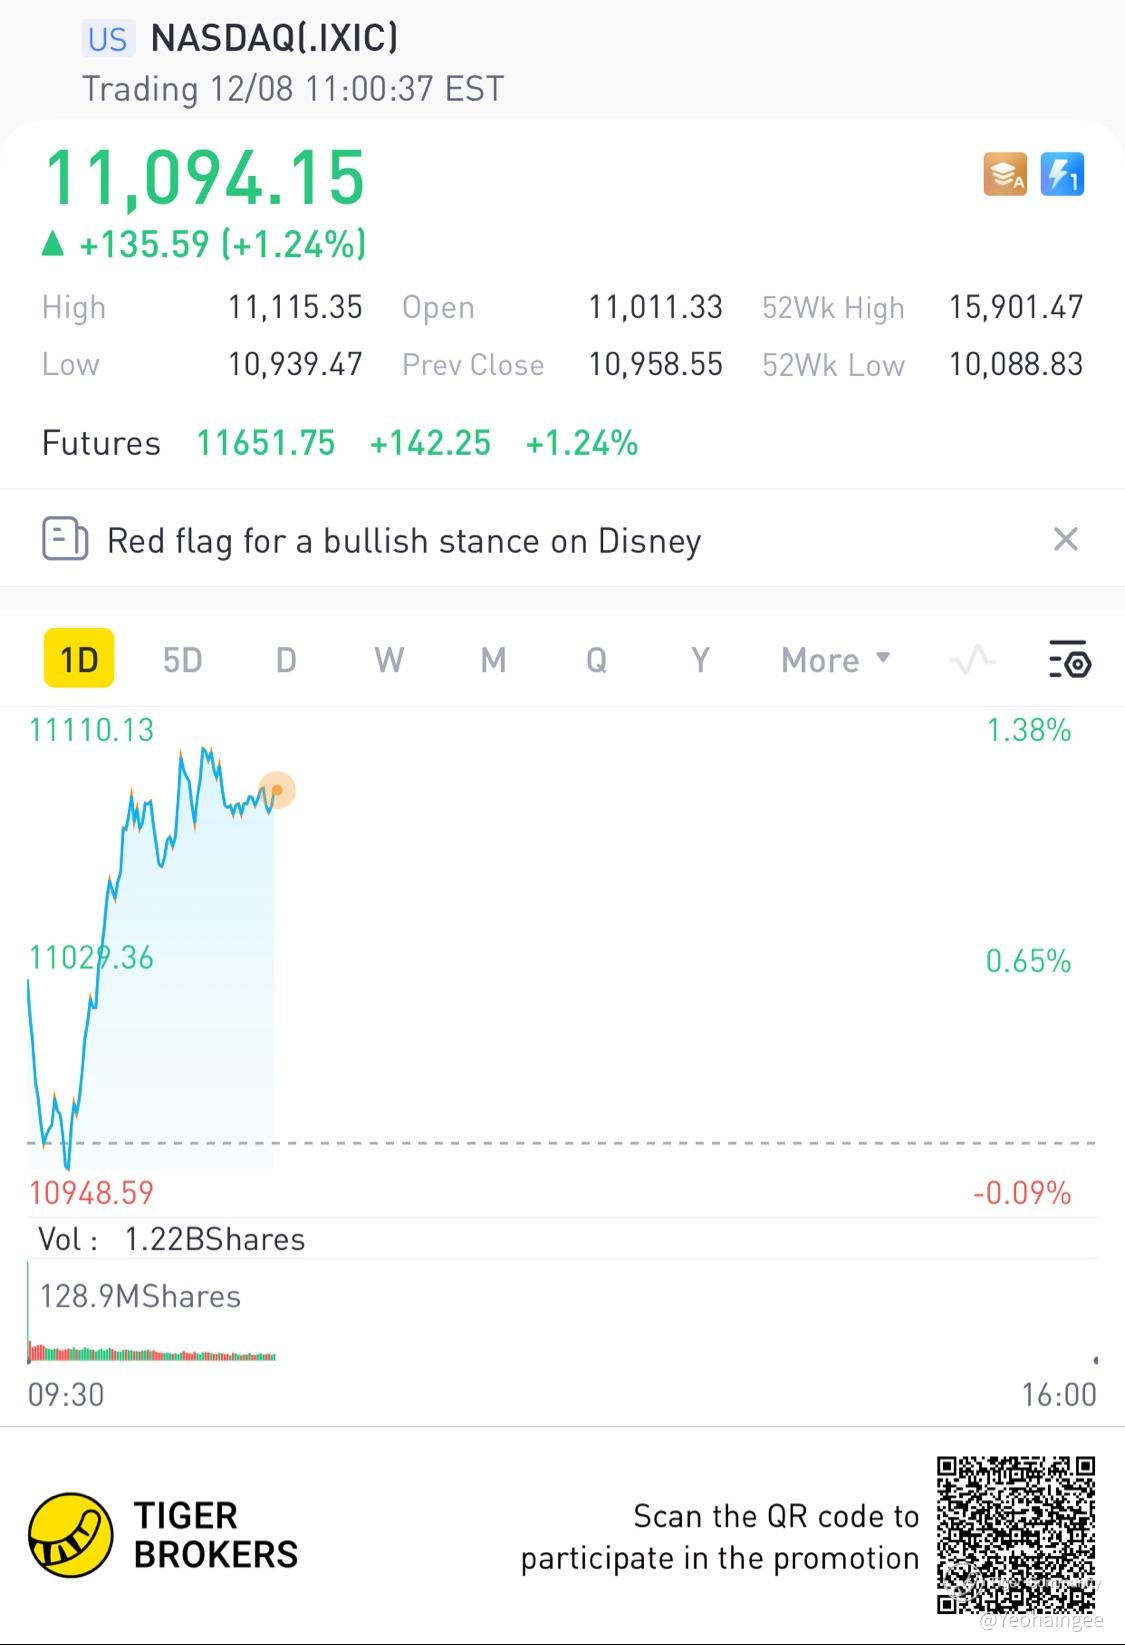1125x1645 pixels.
Task: Expand the More timeframes dropdown
Action: pyautogui.click(x=835, y=660)
